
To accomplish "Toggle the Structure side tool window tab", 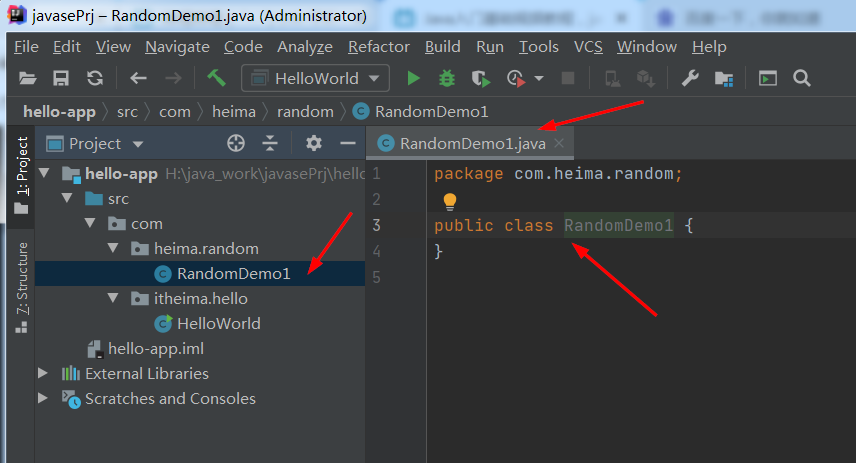I will click(x=21, y=287).
